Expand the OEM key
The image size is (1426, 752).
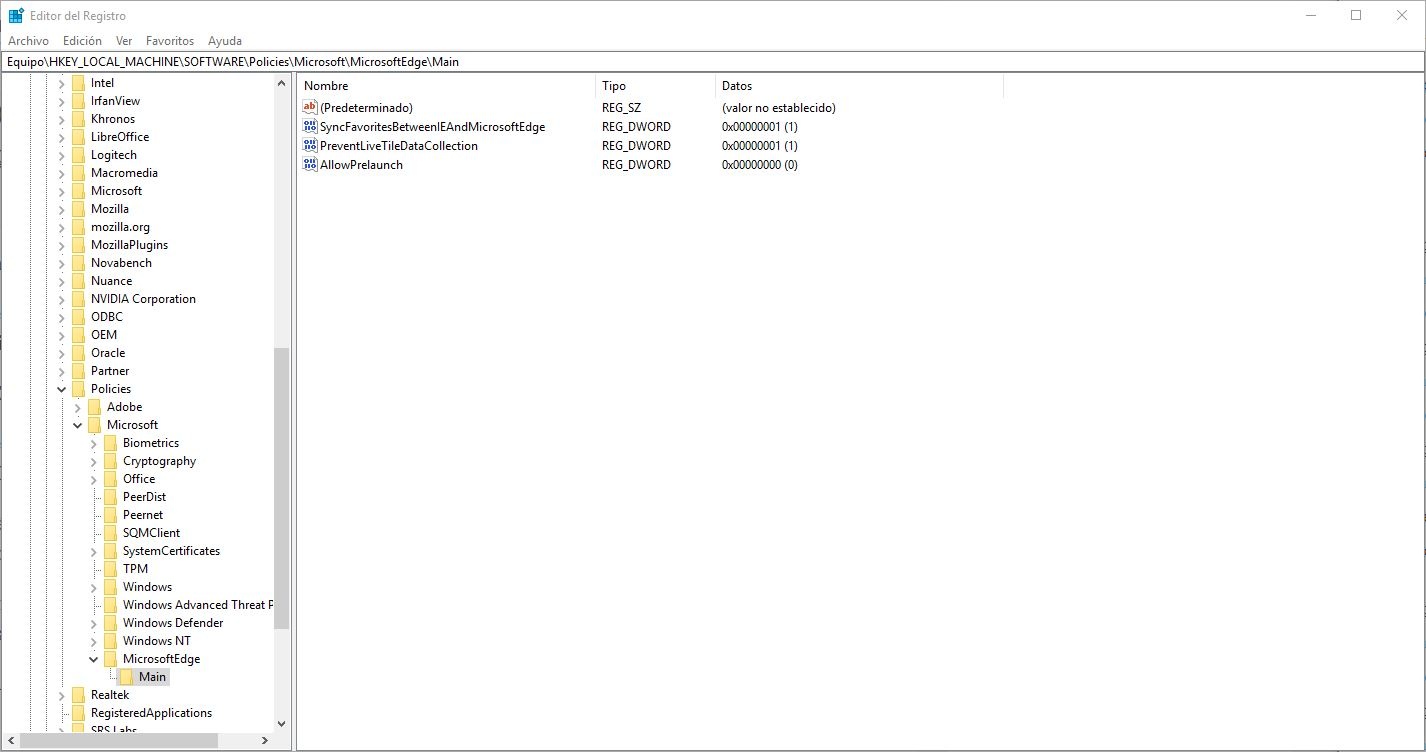pyautogui.click(x=62, y=335)
